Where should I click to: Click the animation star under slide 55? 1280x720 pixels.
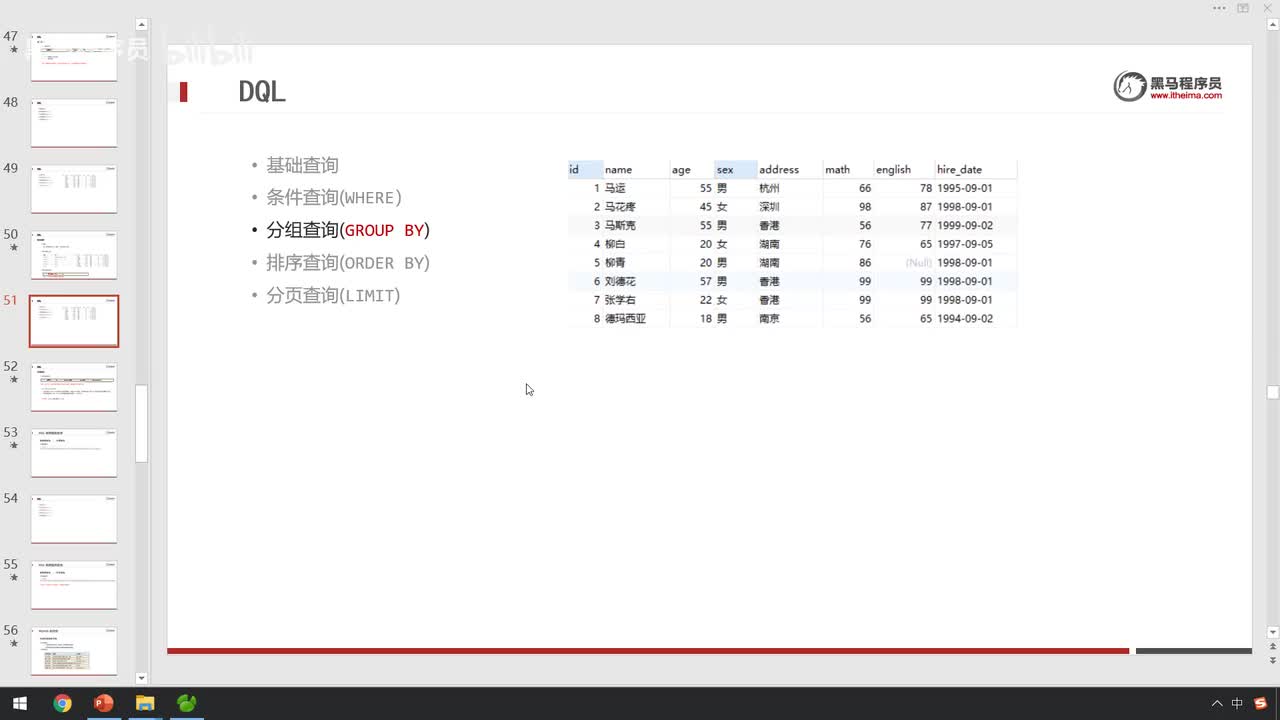[14, 578]
